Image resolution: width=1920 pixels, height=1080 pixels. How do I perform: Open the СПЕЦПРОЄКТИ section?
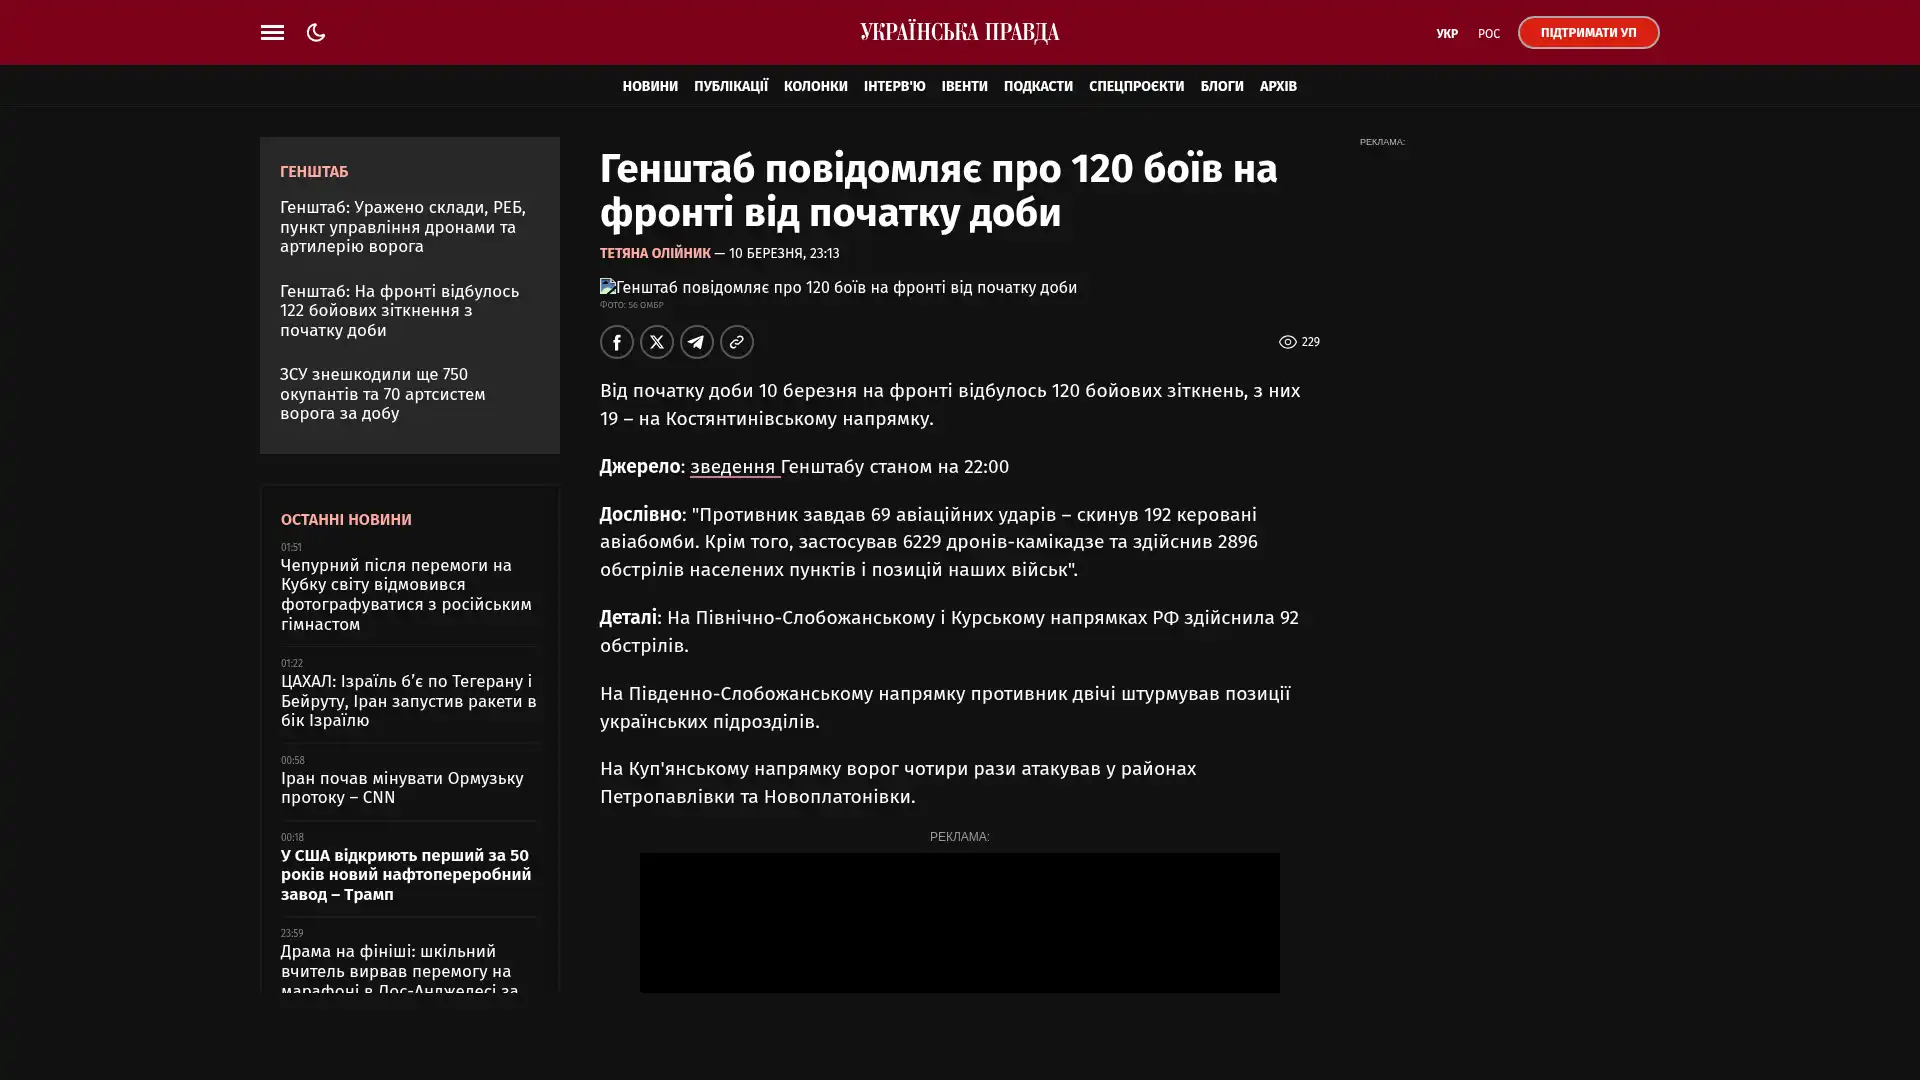coord(1136,86)
